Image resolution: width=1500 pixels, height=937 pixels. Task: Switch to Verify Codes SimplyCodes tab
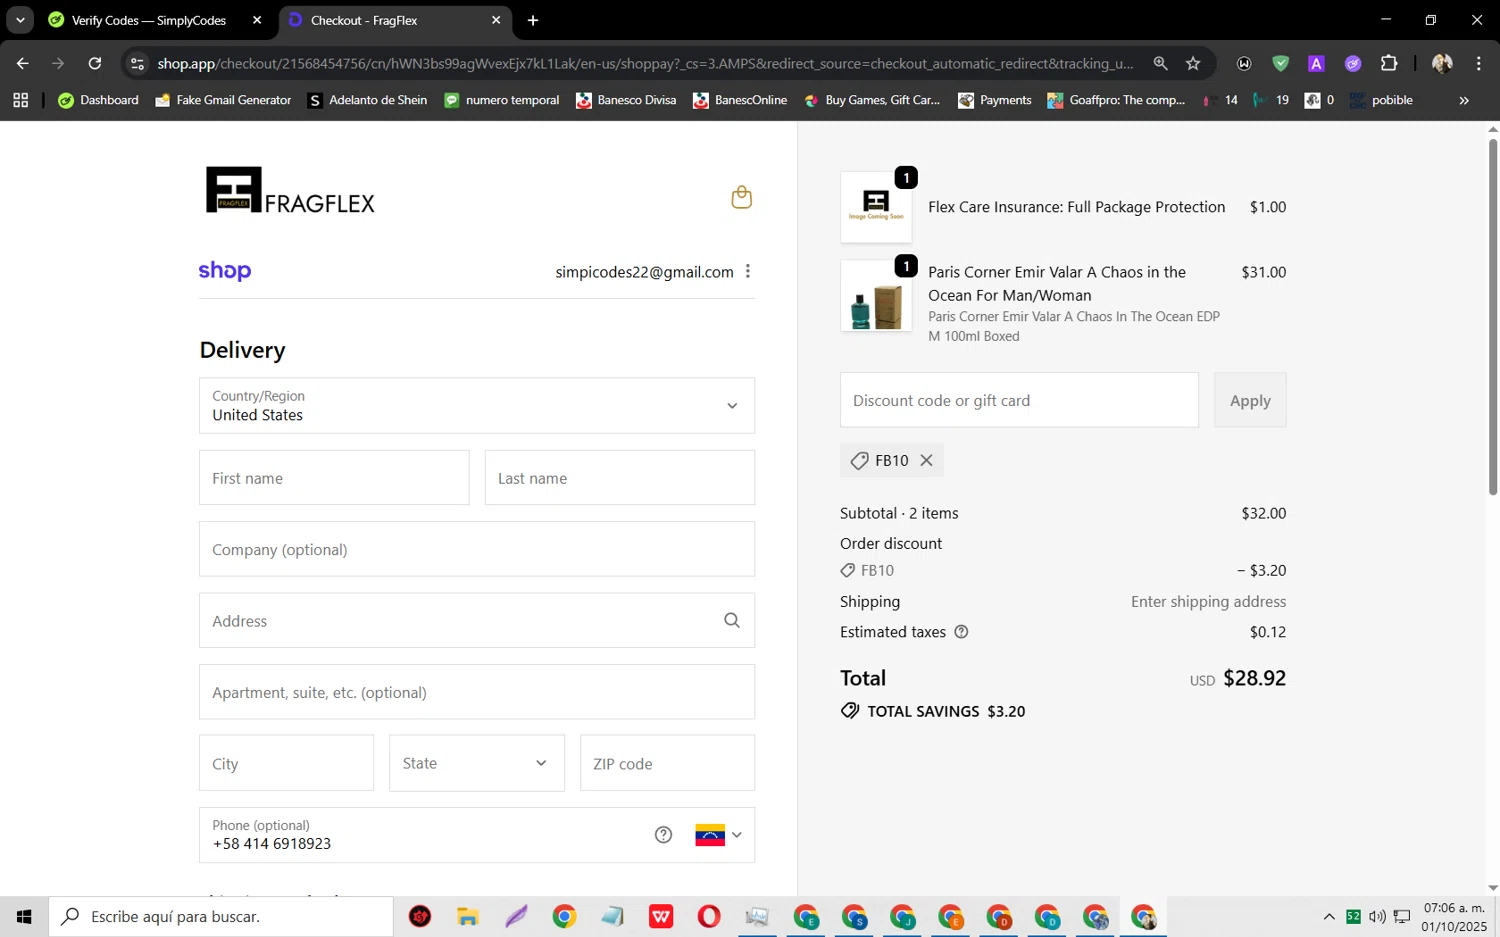click(148, 20)
